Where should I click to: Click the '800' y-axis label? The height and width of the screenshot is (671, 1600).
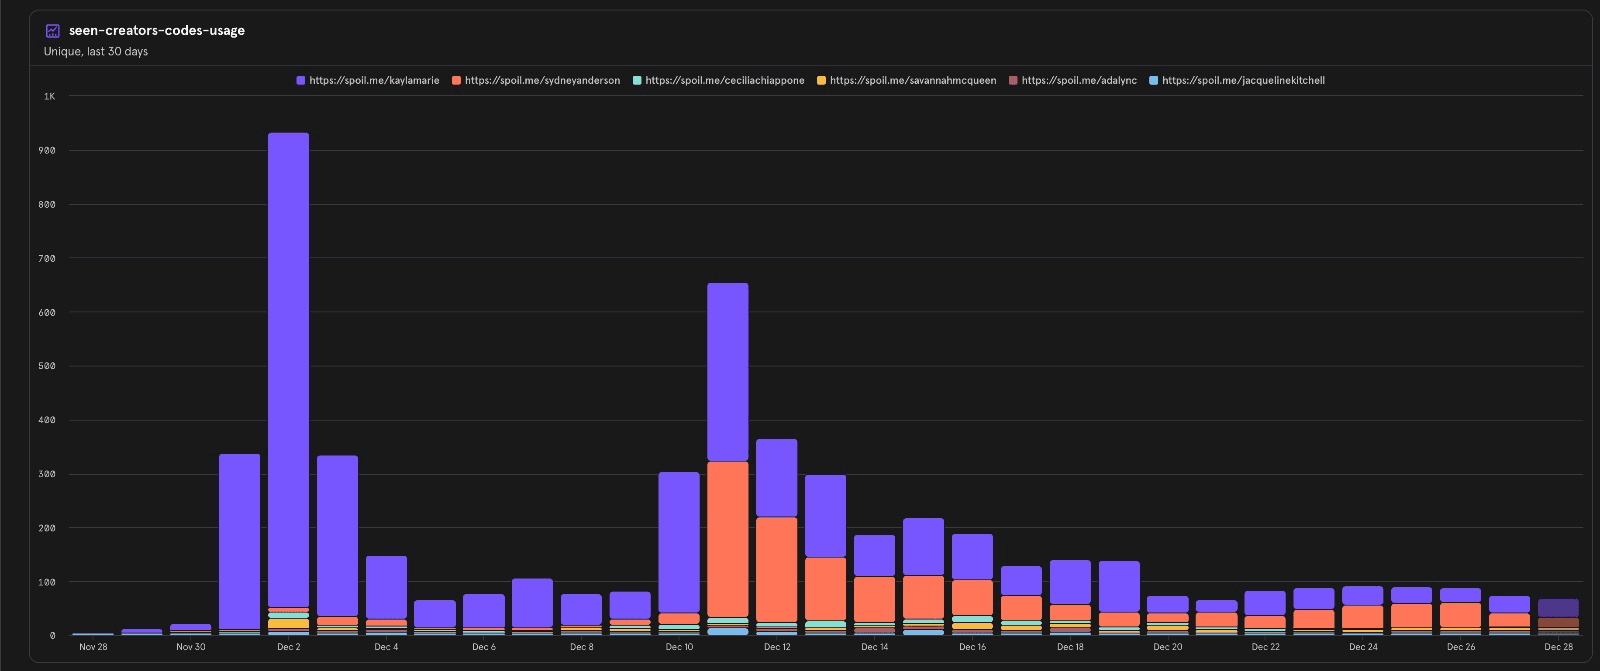(x=47, y=205)
